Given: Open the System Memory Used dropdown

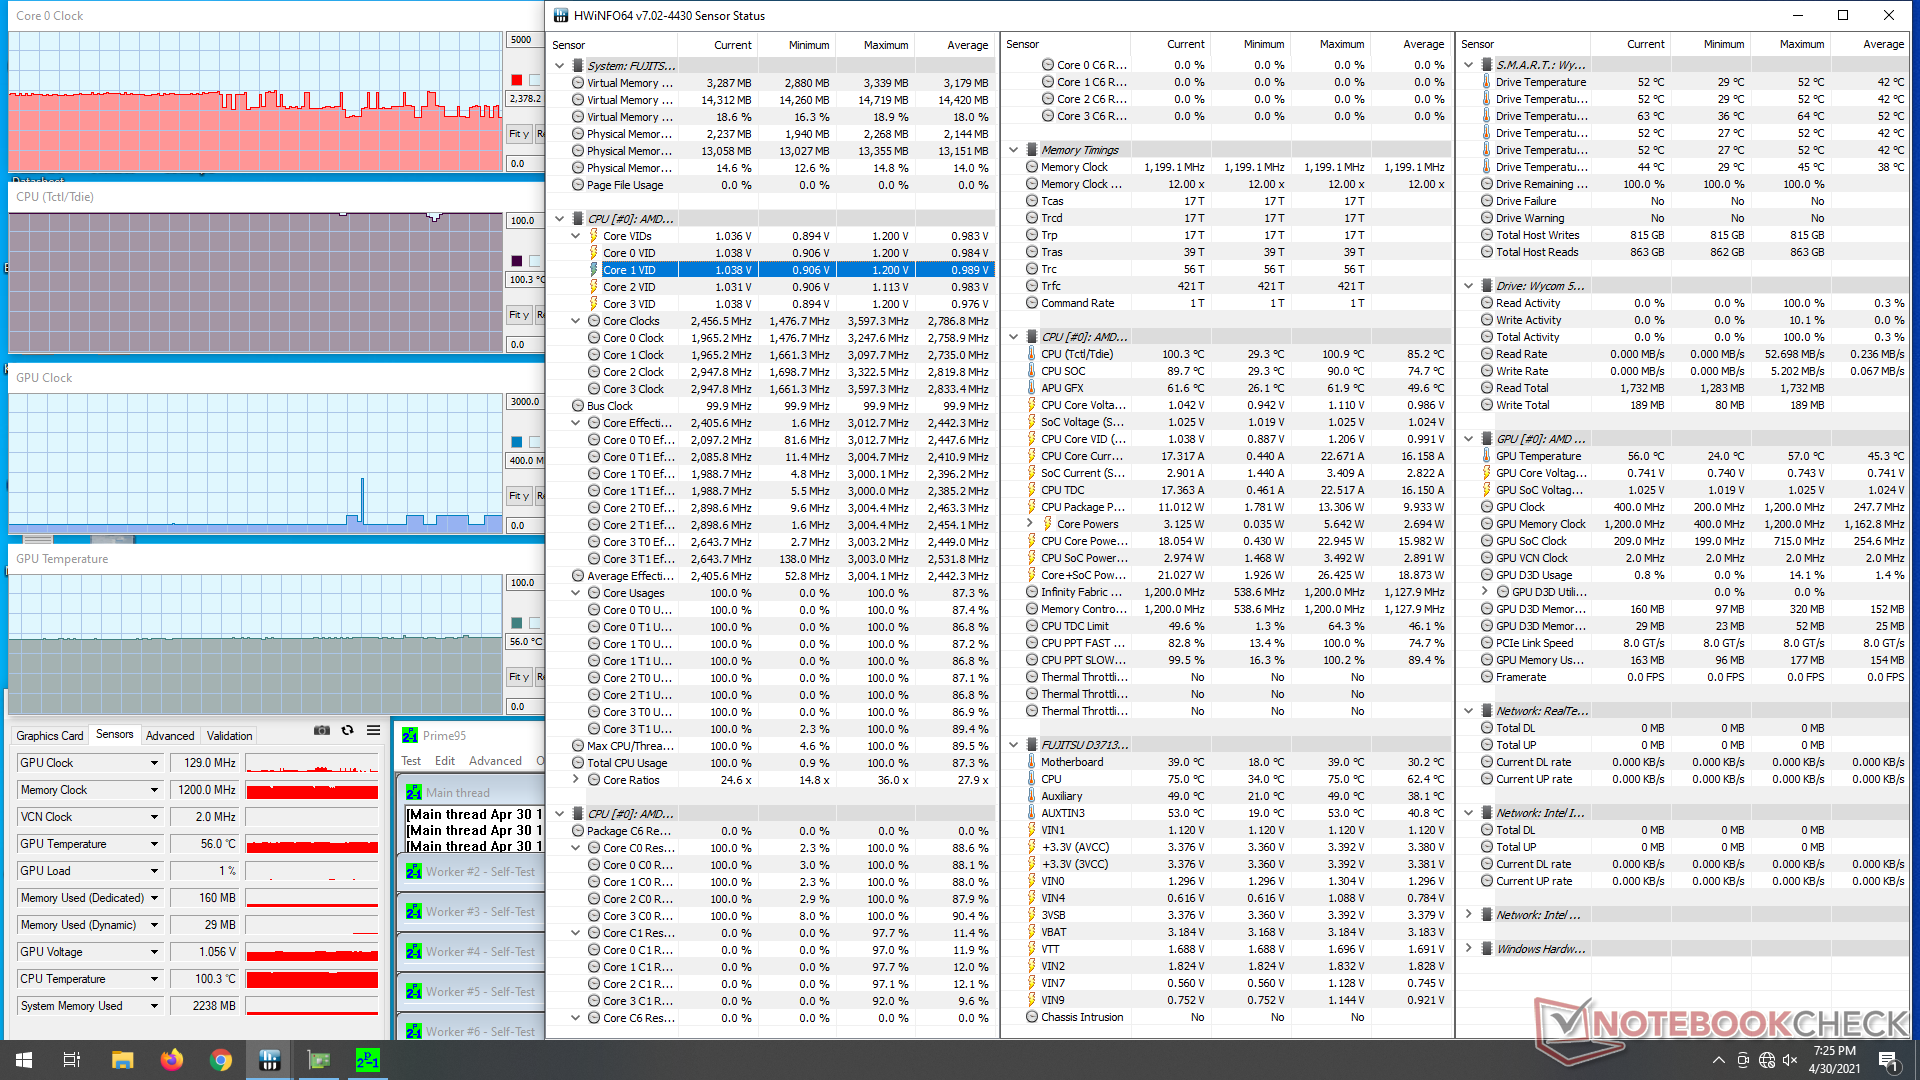Looking at the screenshot, I should coord(154,1006).
